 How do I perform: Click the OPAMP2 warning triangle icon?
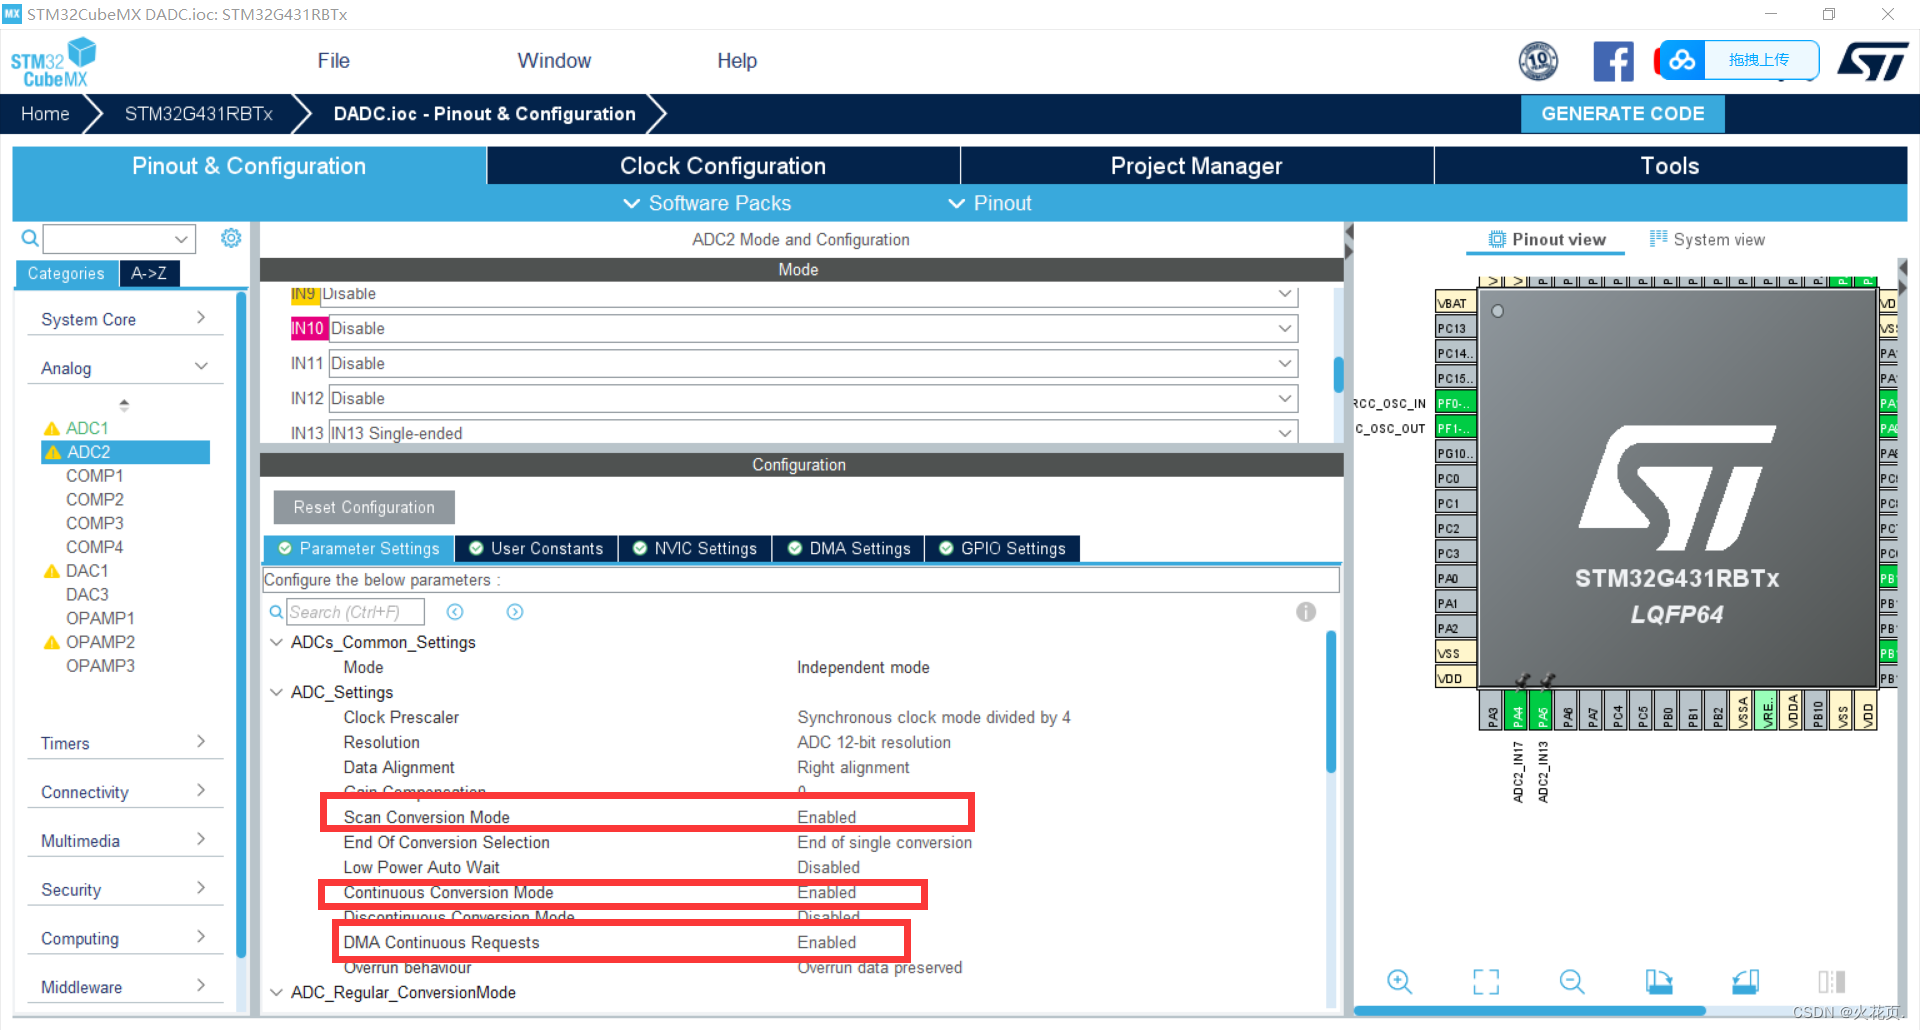point(52,643)
